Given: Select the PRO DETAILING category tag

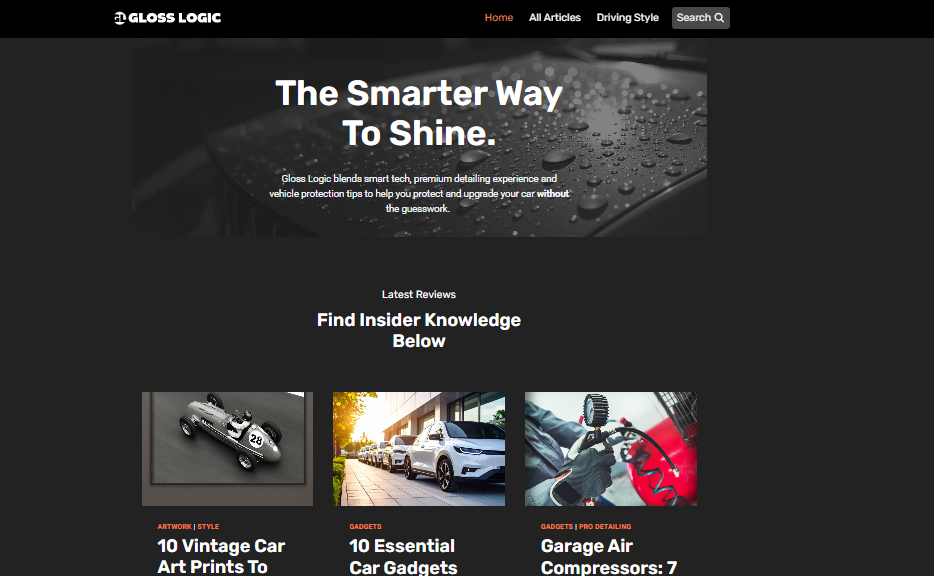Looking at the screenshot, I should pyautogui.click(x=605, y=527).
